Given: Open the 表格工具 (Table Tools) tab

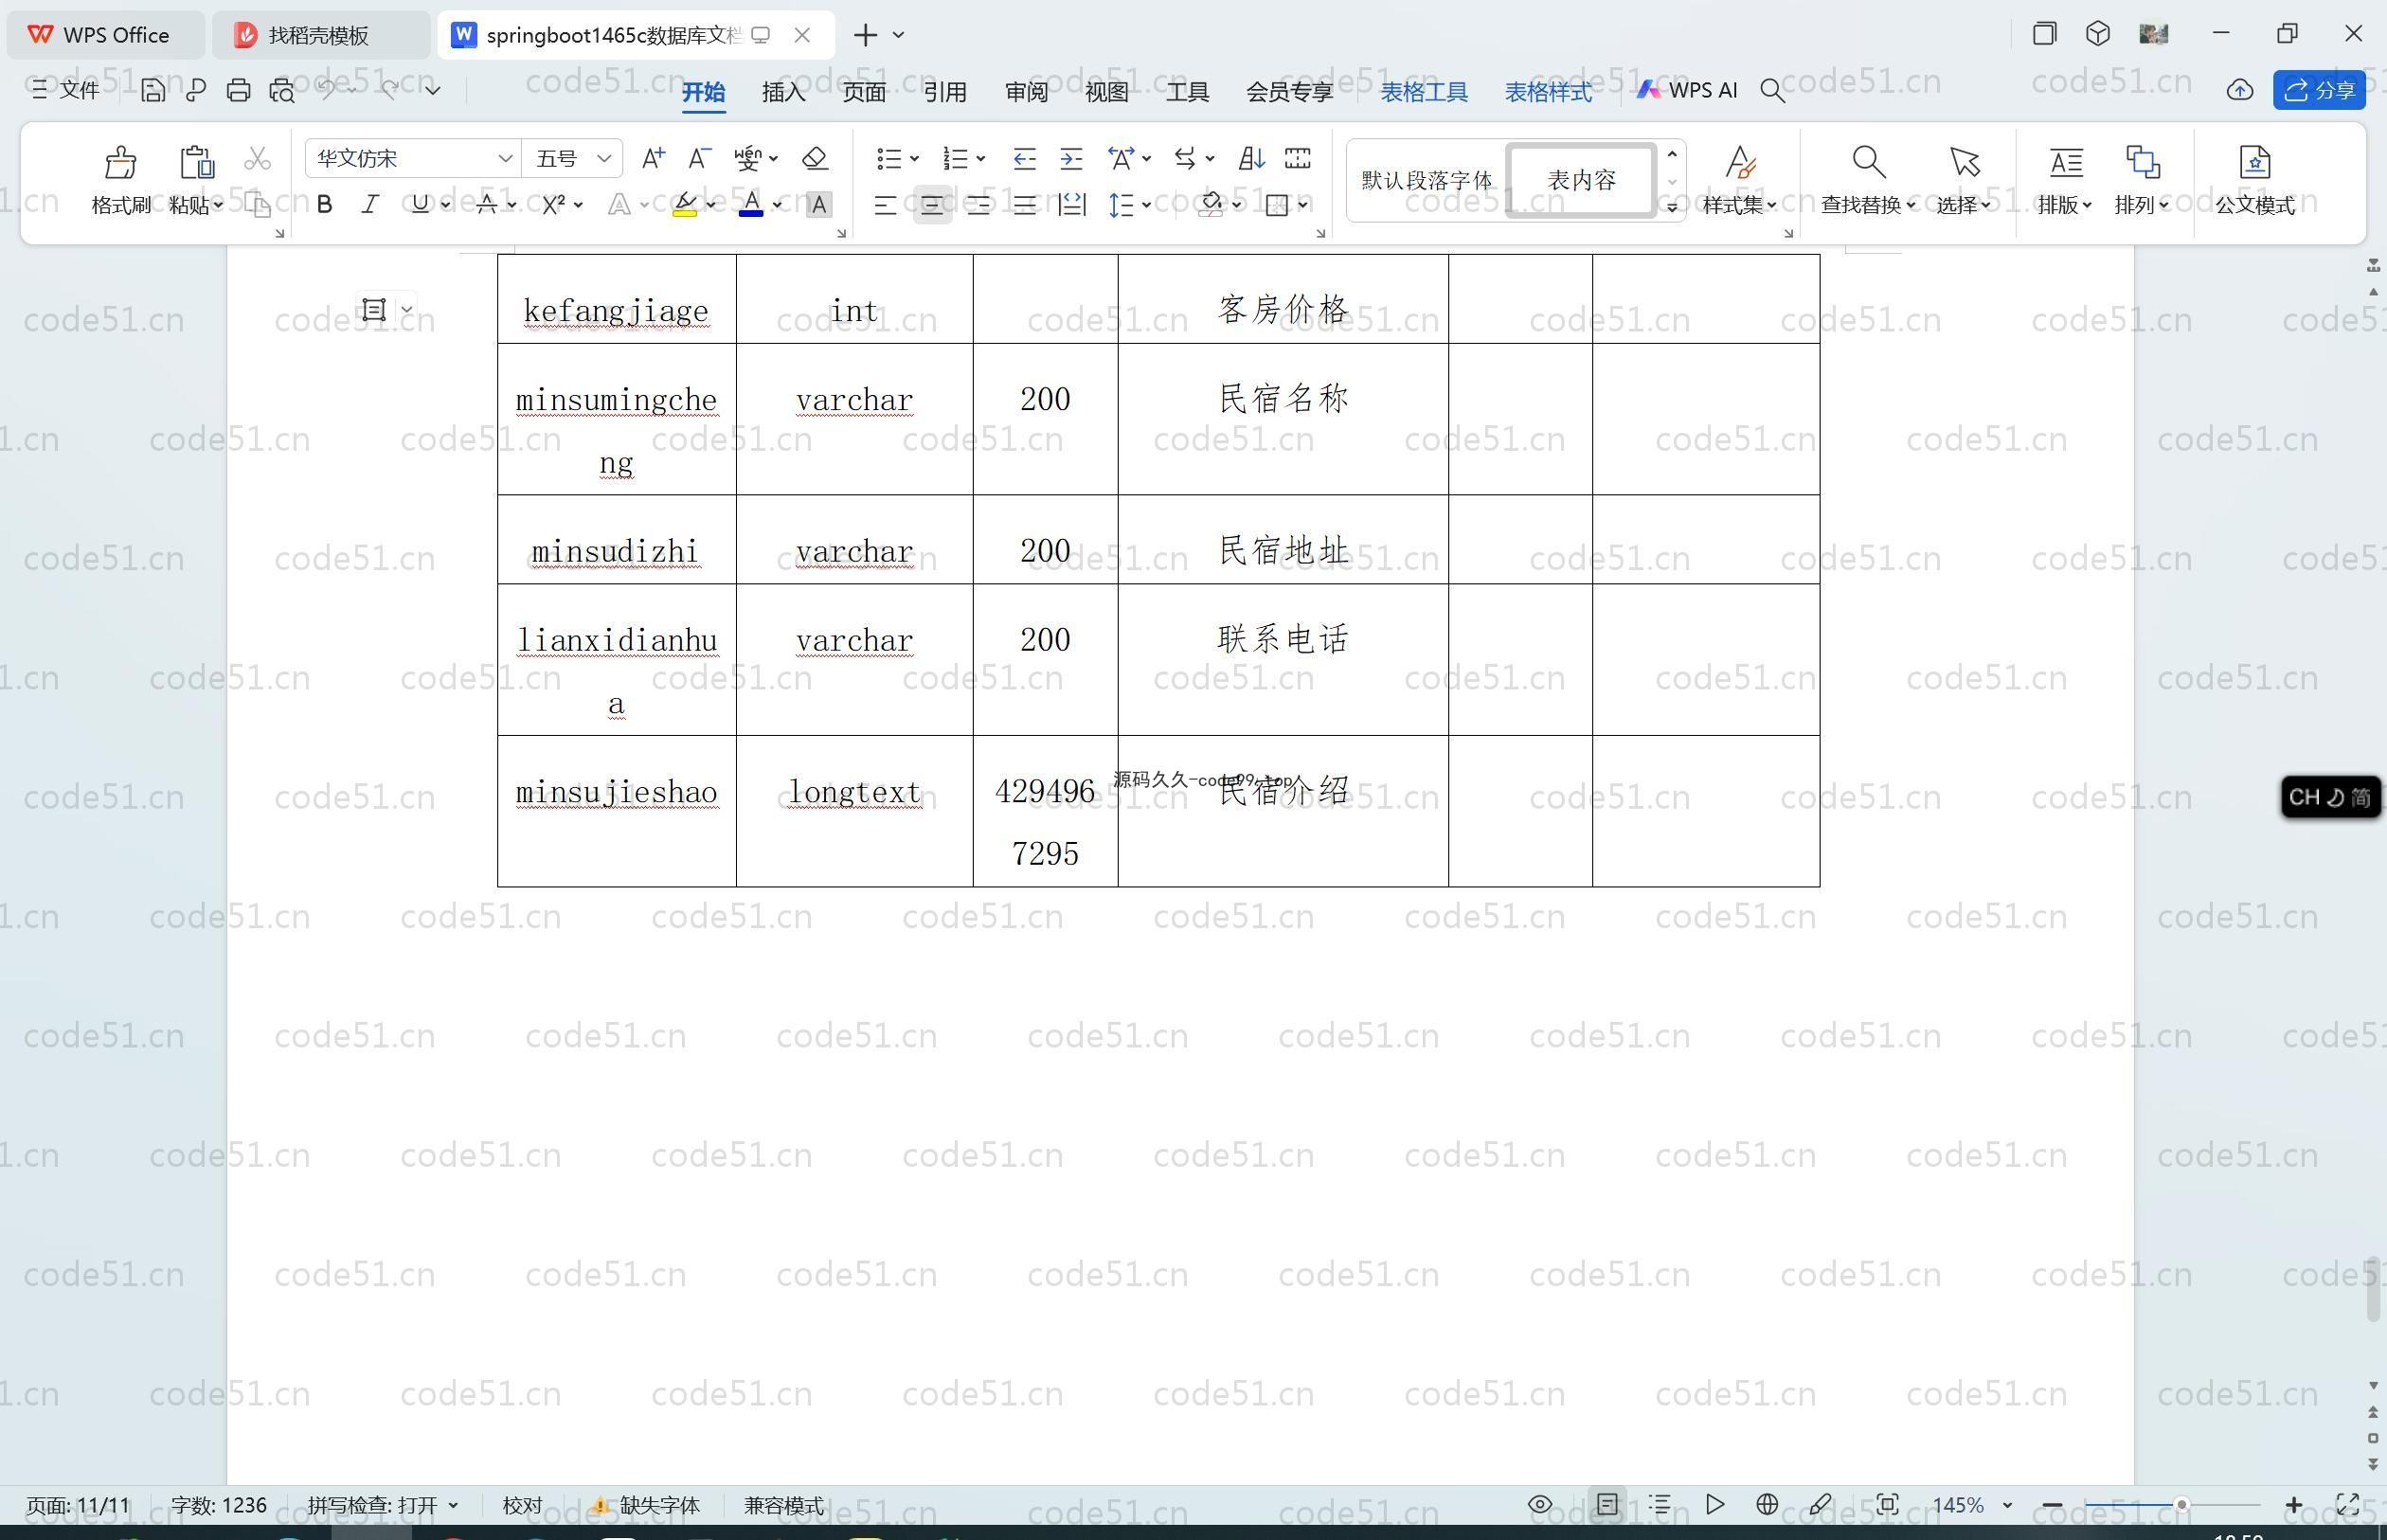Looking at the screenshot, I should [x=1424, y=91].
